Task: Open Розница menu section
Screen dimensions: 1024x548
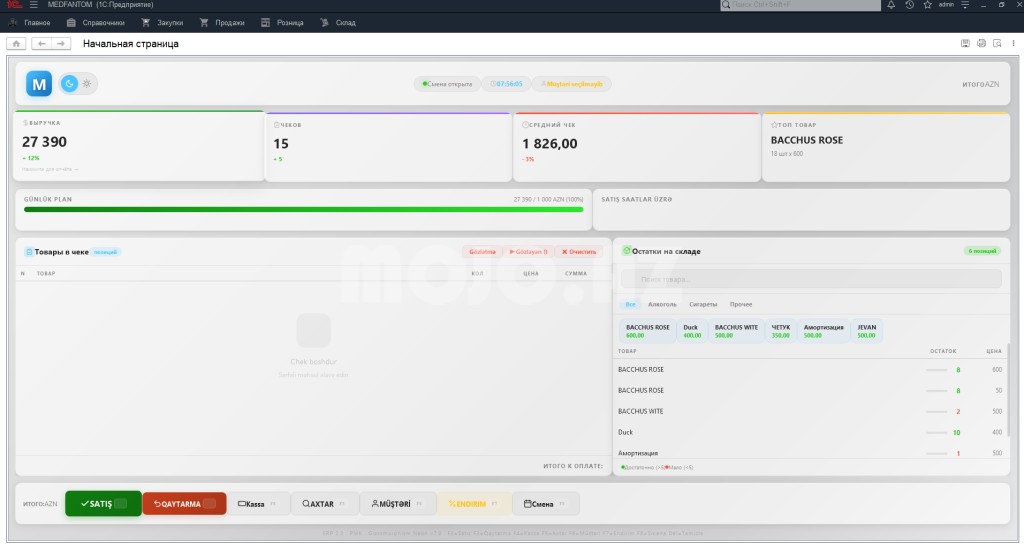Action: (x=282, y=23)
